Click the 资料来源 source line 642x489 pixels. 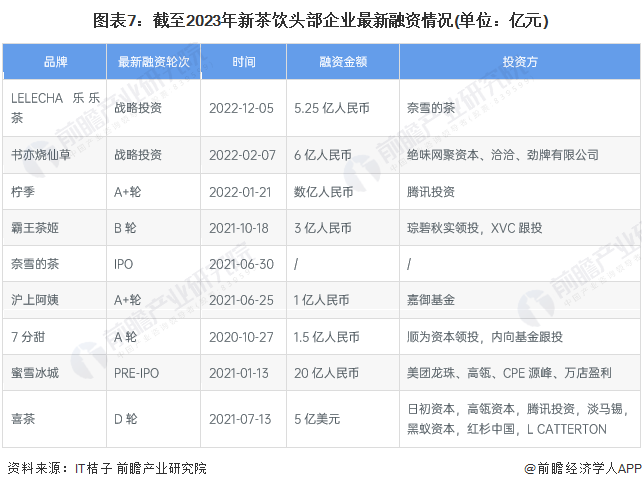(x=107, y=468)
